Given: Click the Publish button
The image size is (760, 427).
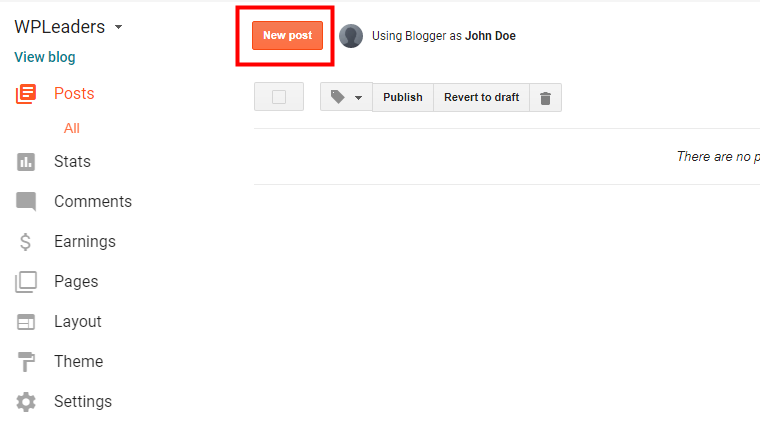Looking at the screenshot, I should coord(403,97).
